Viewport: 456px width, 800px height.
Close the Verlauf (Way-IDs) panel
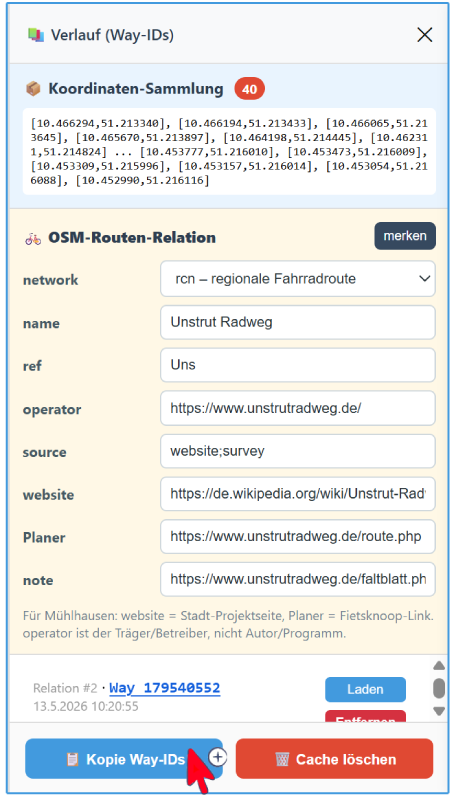point(424,35)
